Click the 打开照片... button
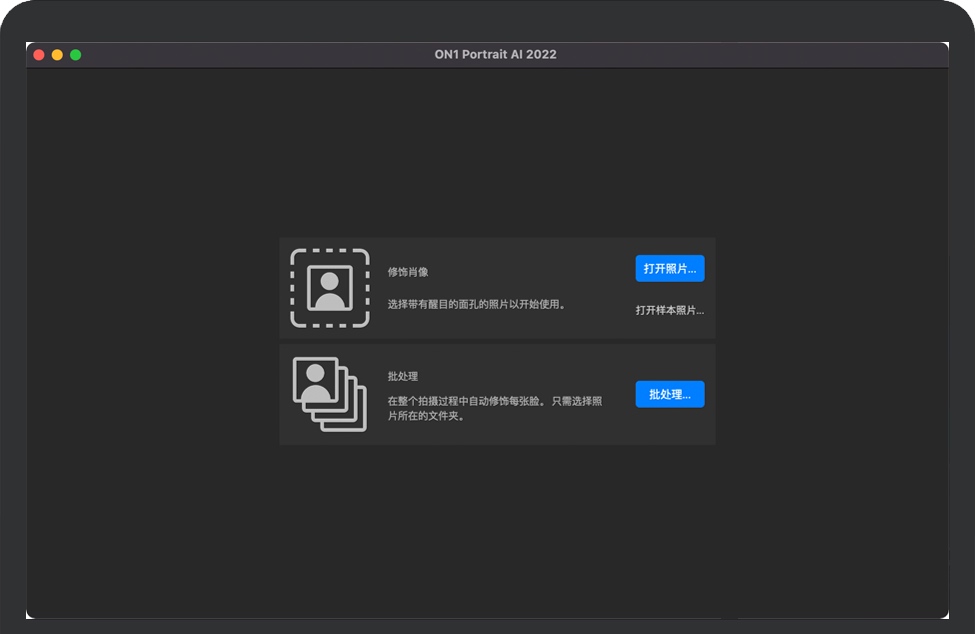 point(670,269)
